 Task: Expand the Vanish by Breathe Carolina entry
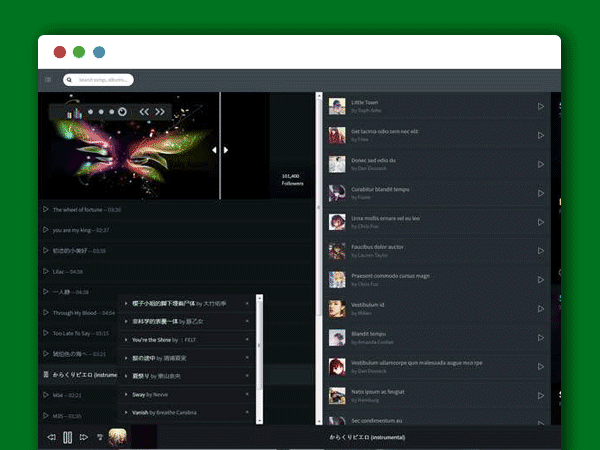(125, 412)
